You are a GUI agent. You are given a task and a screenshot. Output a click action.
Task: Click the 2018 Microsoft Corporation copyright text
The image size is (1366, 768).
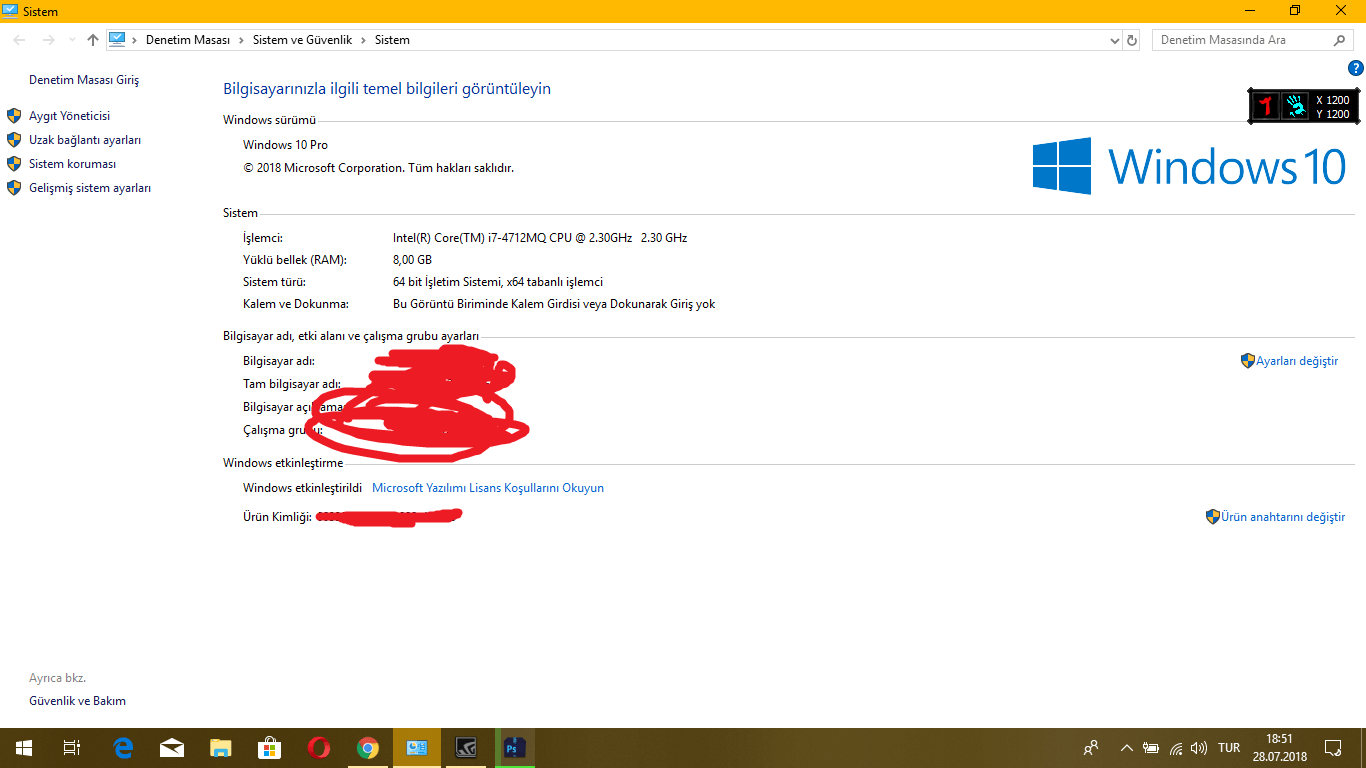tap(378, 168)
